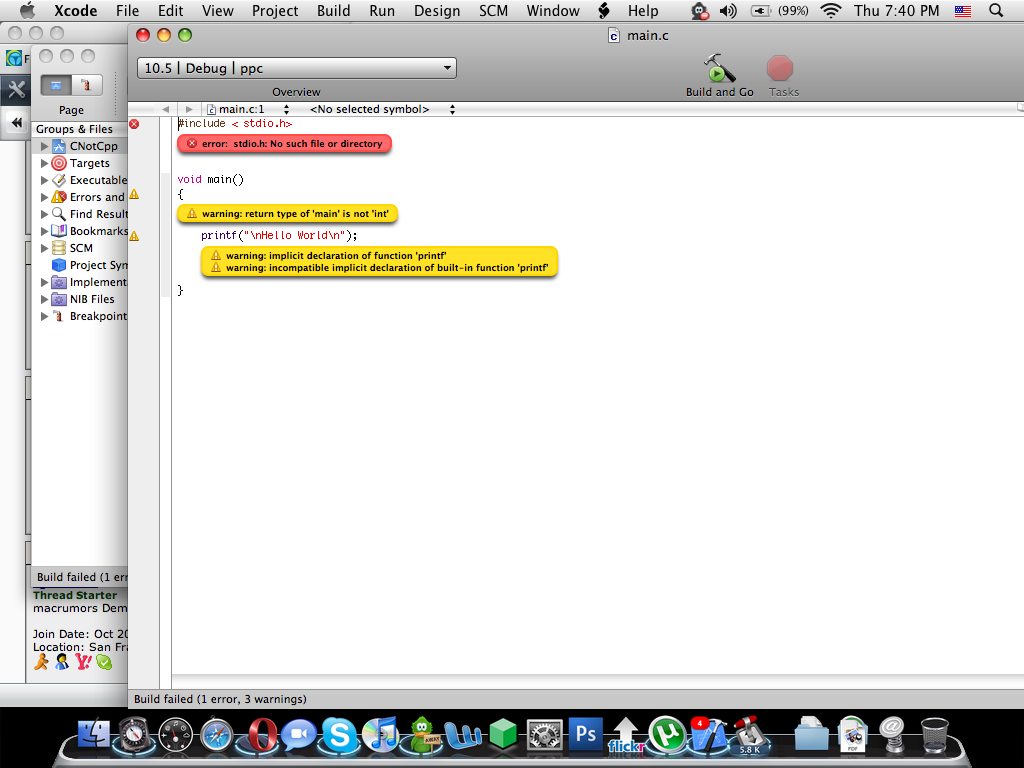
Task: Click the blue Project Symbols cube icon
Action: 59,265
